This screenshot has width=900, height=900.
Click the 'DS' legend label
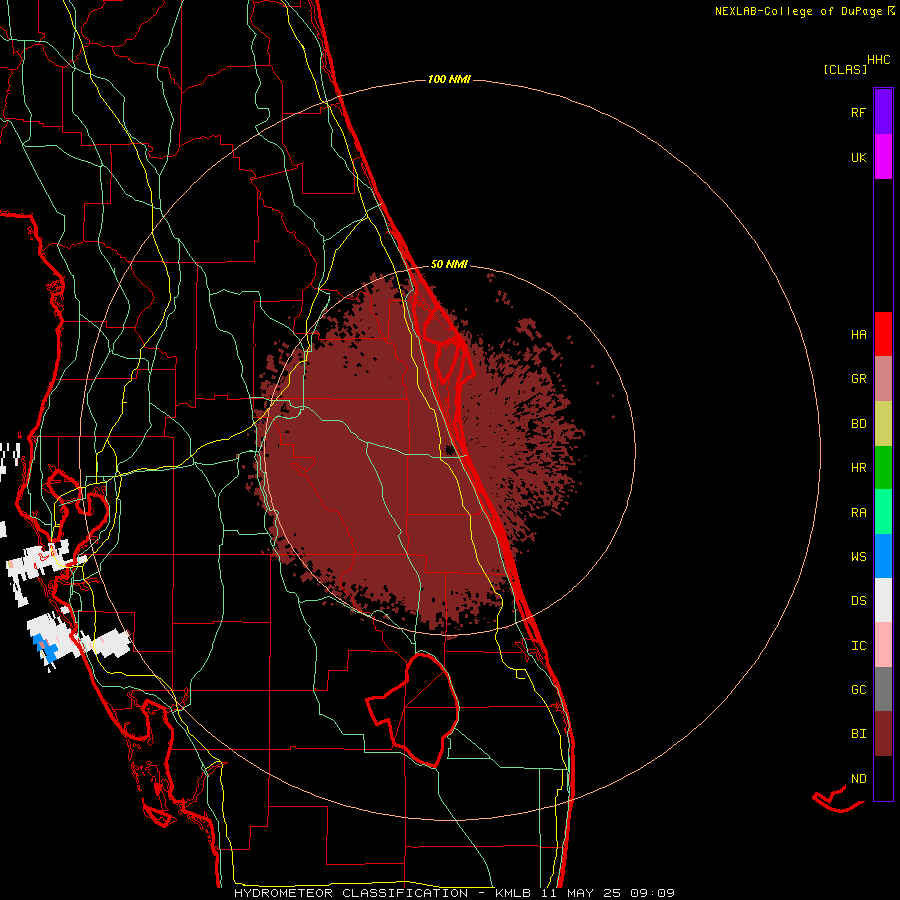coord(858,600)
